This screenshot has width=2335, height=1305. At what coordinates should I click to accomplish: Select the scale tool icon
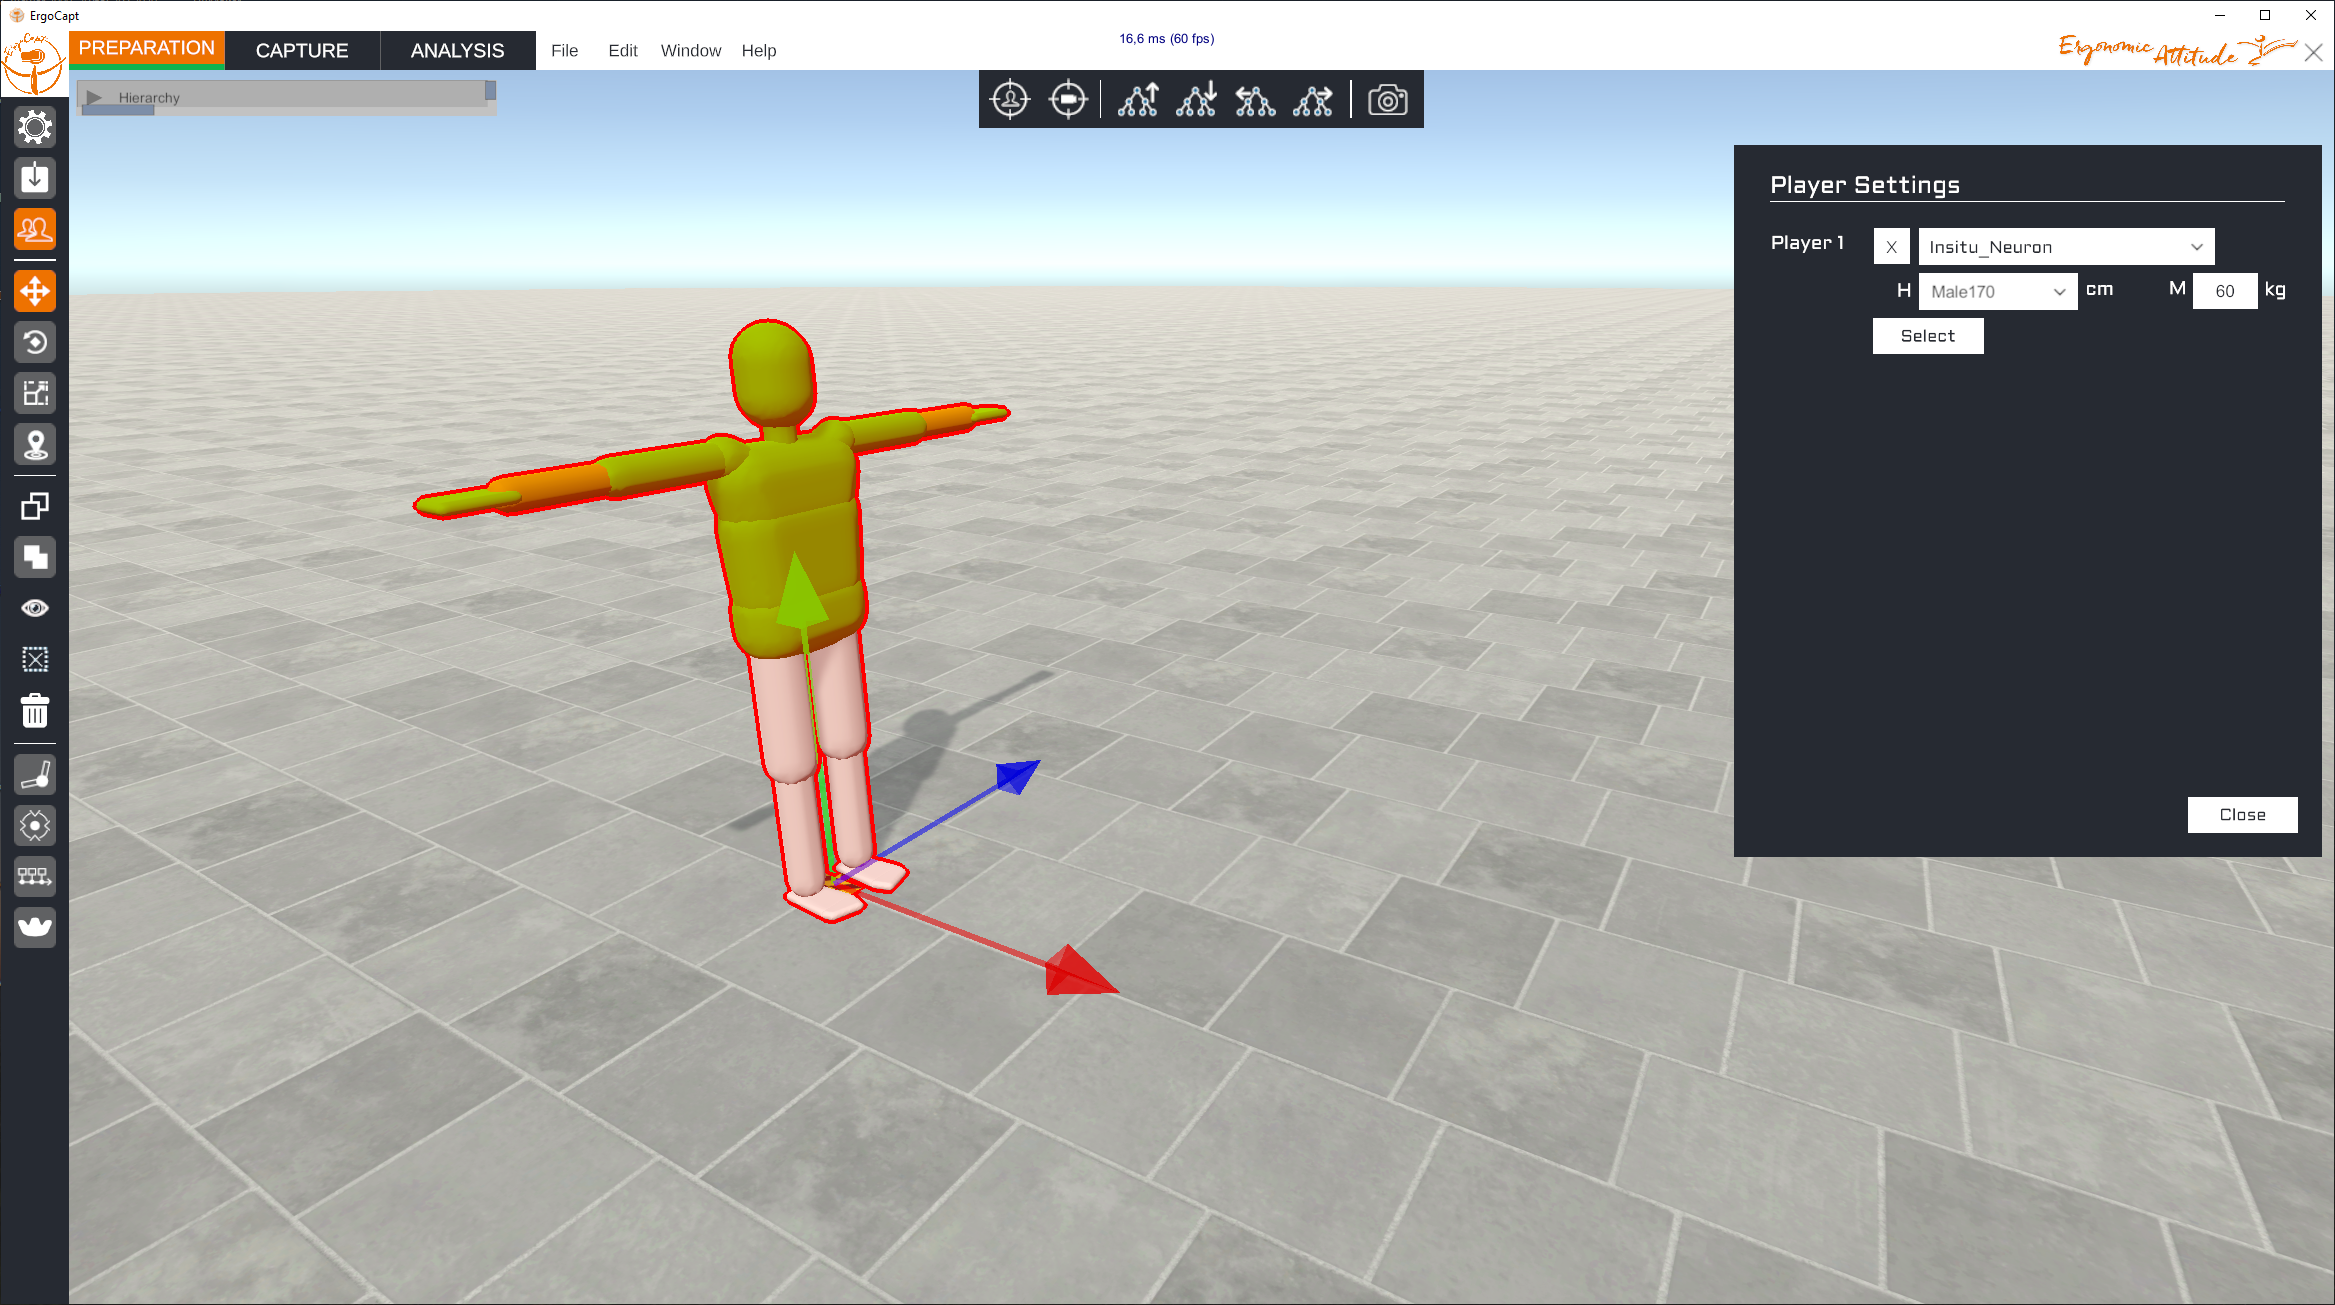coord(35,393)
